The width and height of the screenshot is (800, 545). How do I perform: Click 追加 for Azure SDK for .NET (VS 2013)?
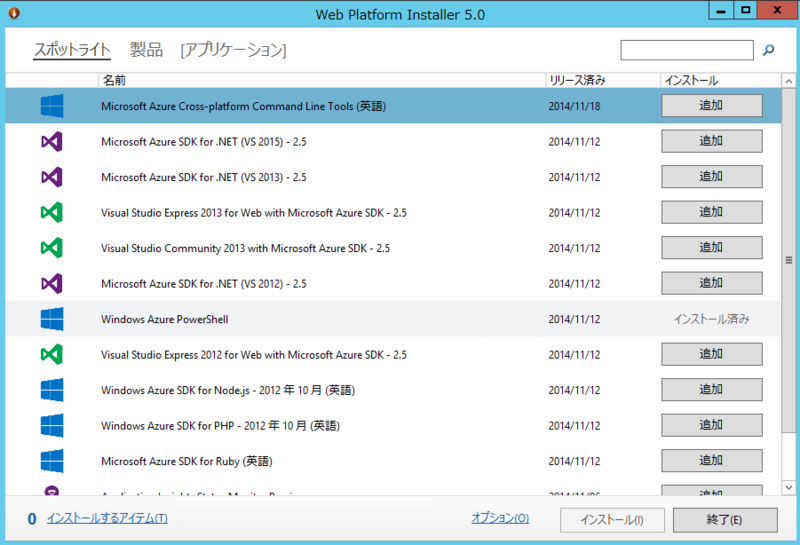712,177
